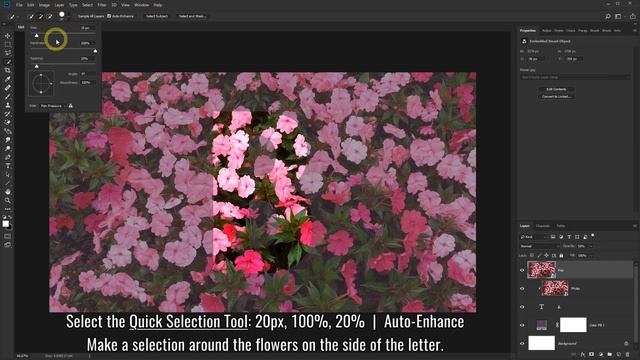The image size is (640, 360).
Task: Click the brush Size value field
Action: (87, 28)
